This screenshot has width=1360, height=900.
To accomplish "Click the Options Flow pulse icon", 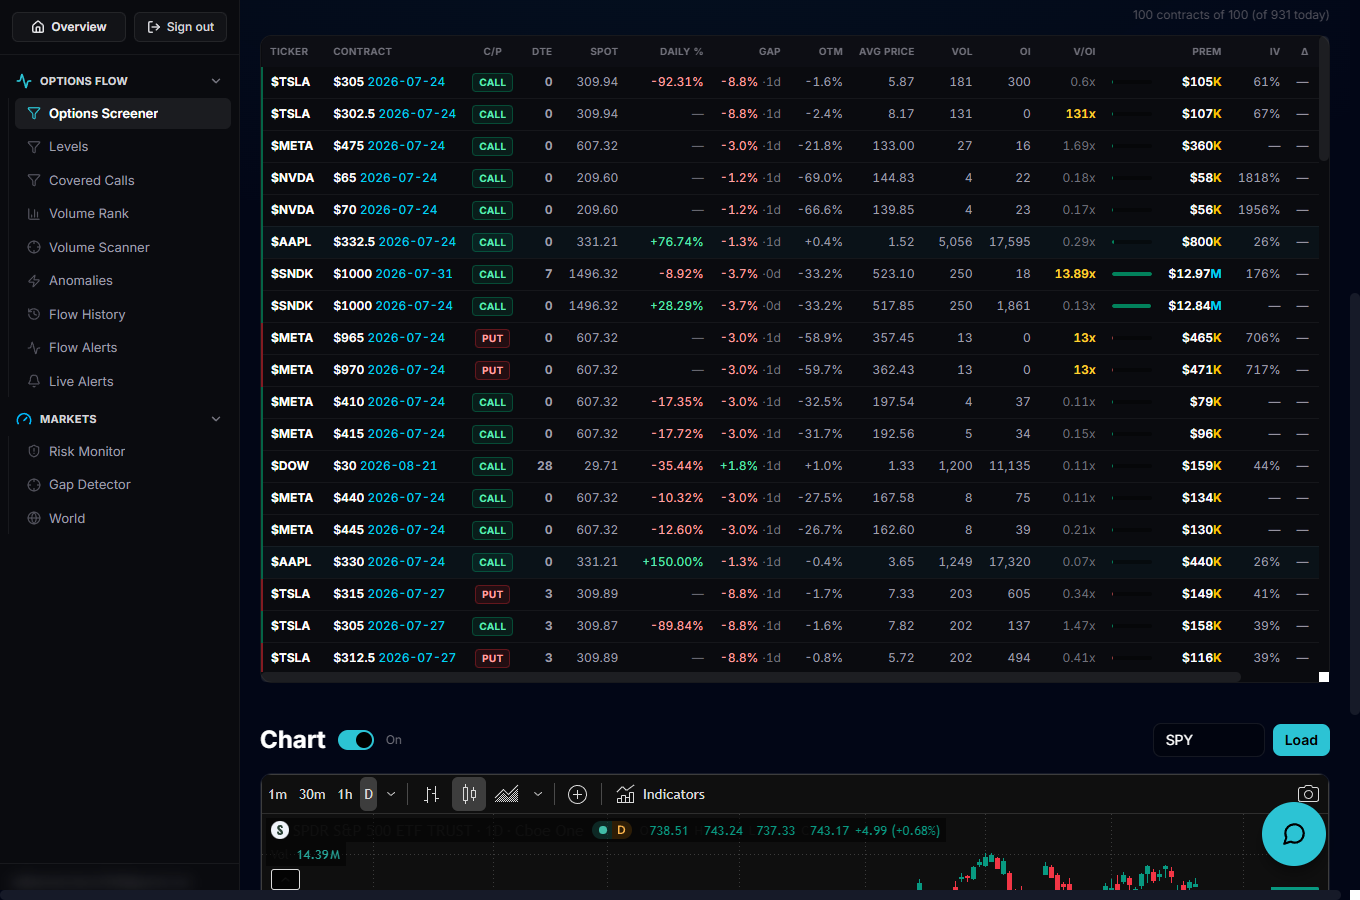I will click(x=24, y=81).
